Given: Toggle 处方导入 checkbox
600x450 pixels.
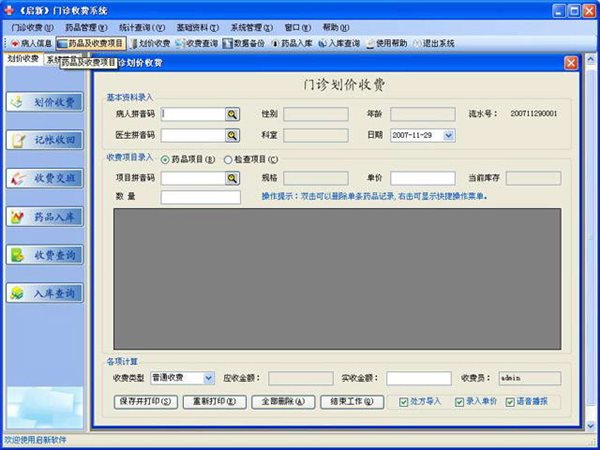Looking at the screenshot, I should [403, 402].
